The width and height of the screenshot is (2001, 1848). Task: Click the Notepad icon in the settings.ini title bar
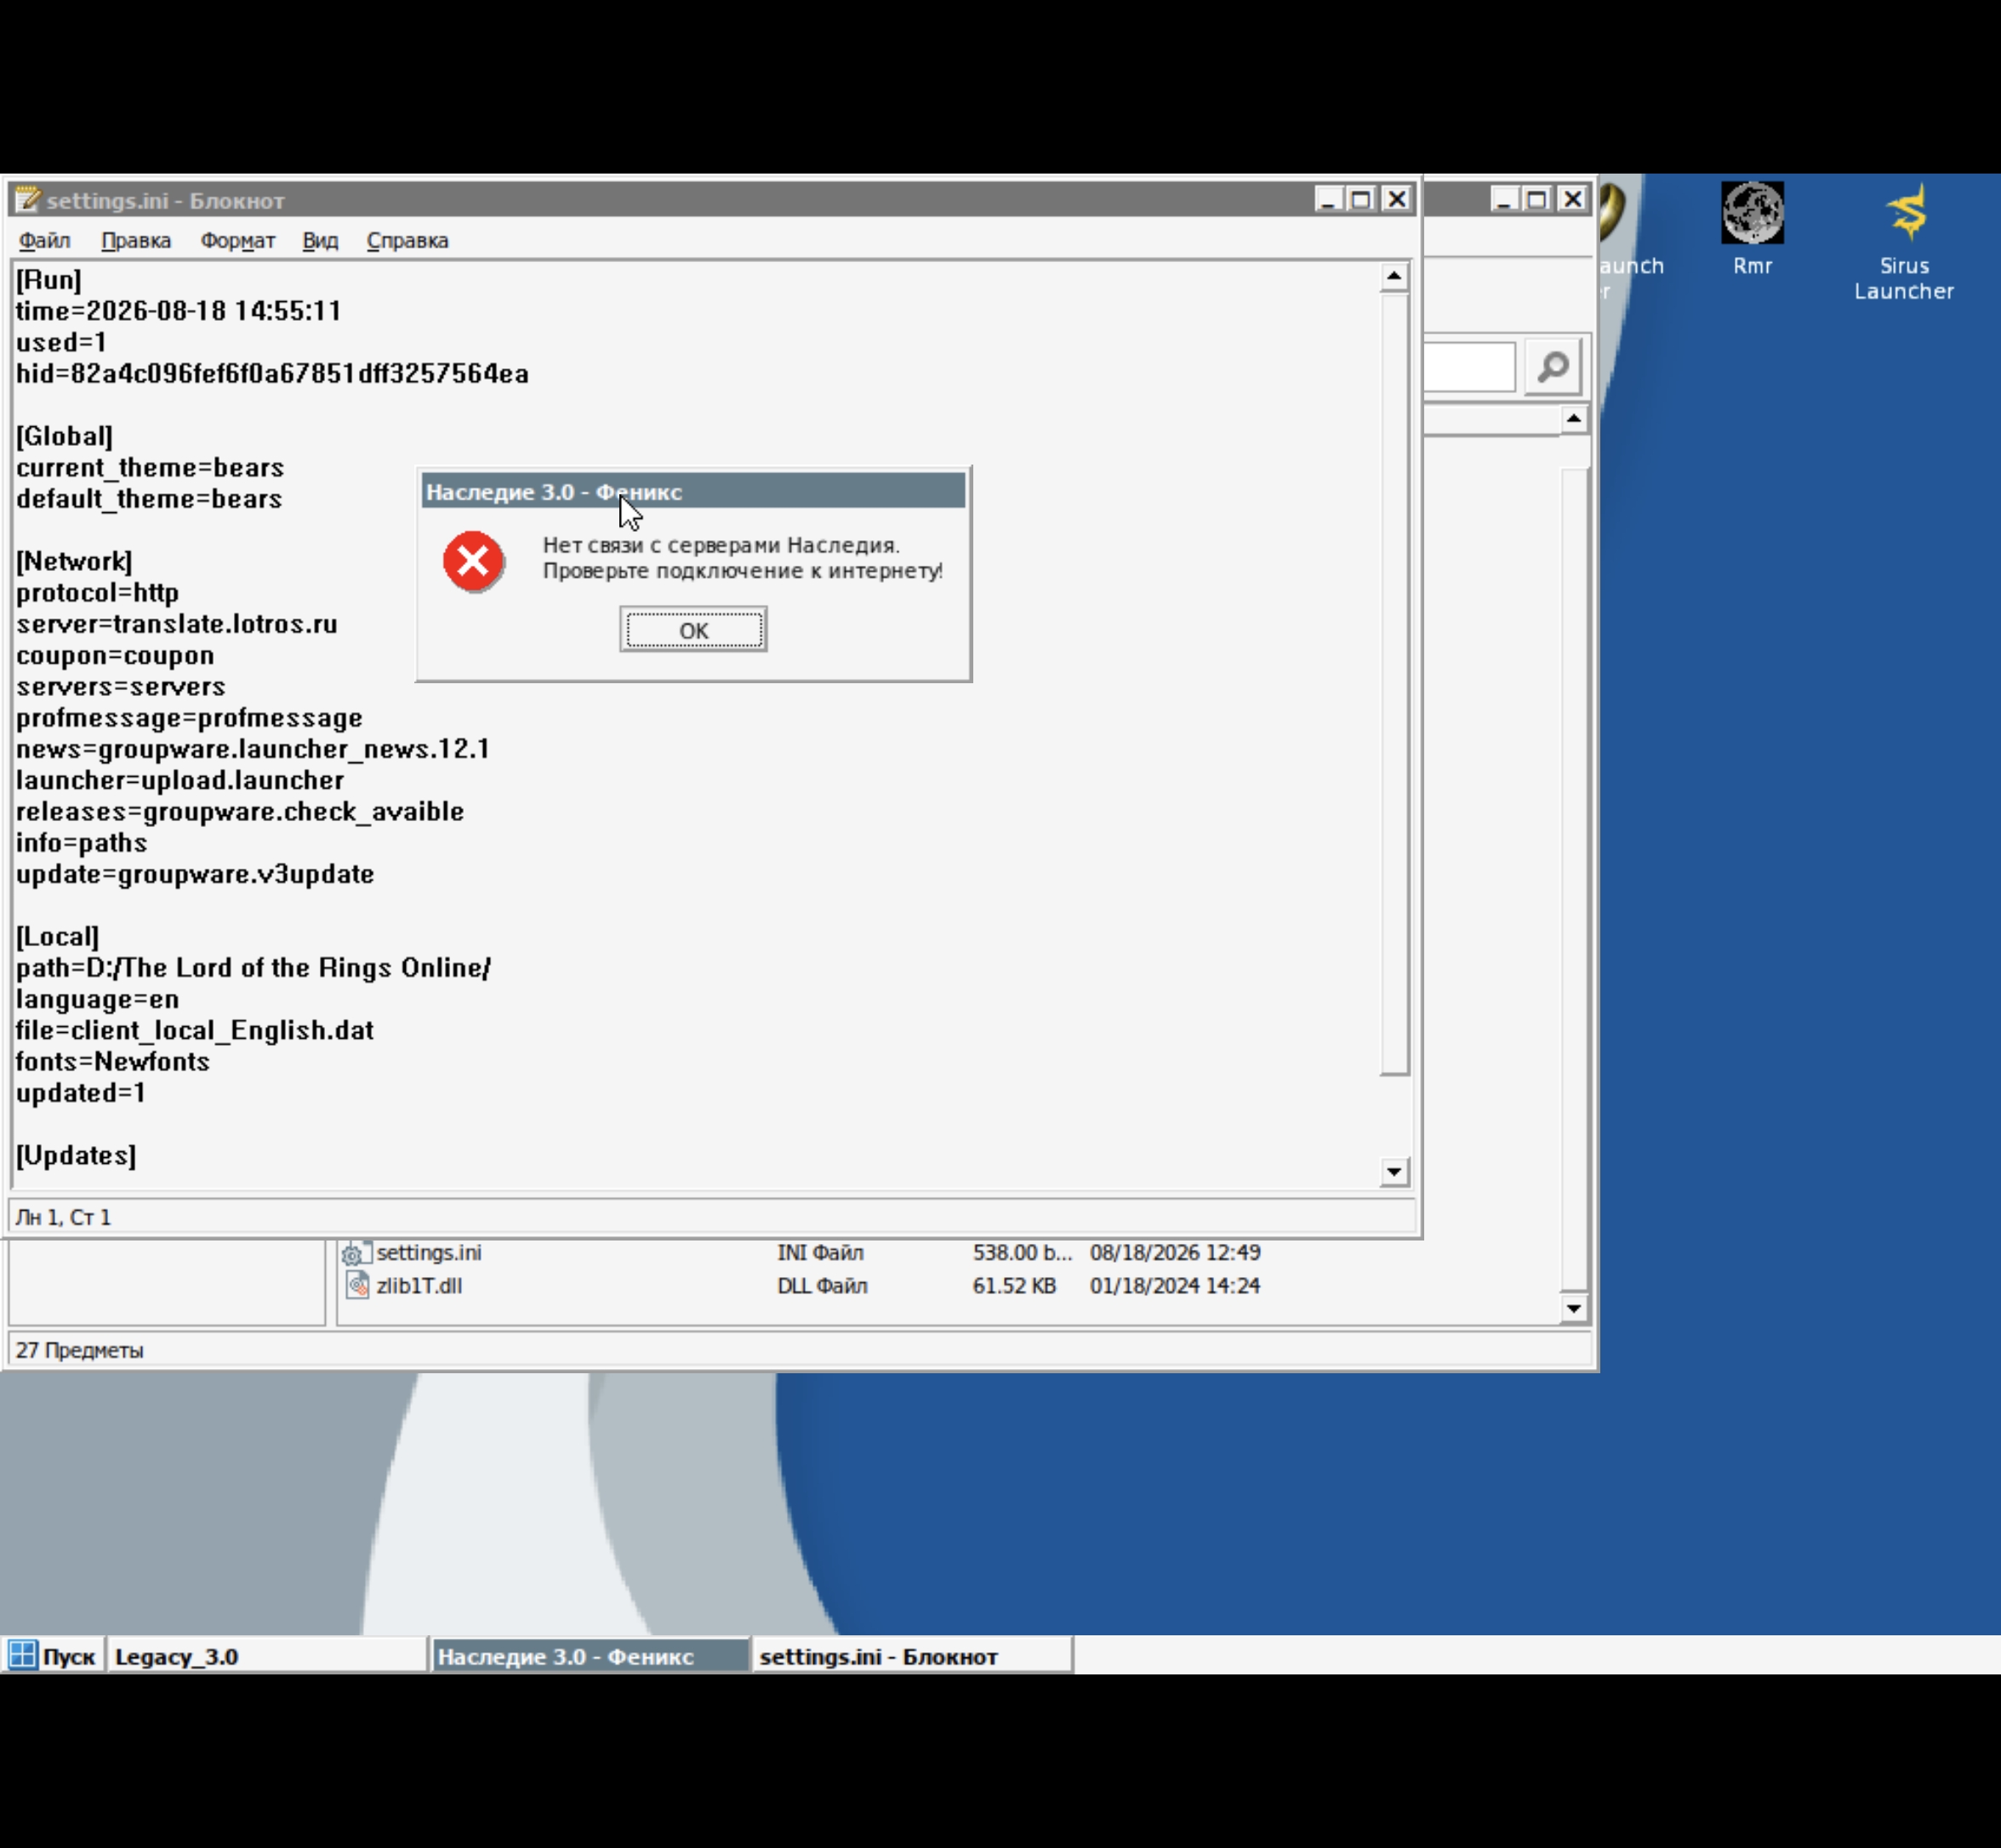(x=27, y=199)
